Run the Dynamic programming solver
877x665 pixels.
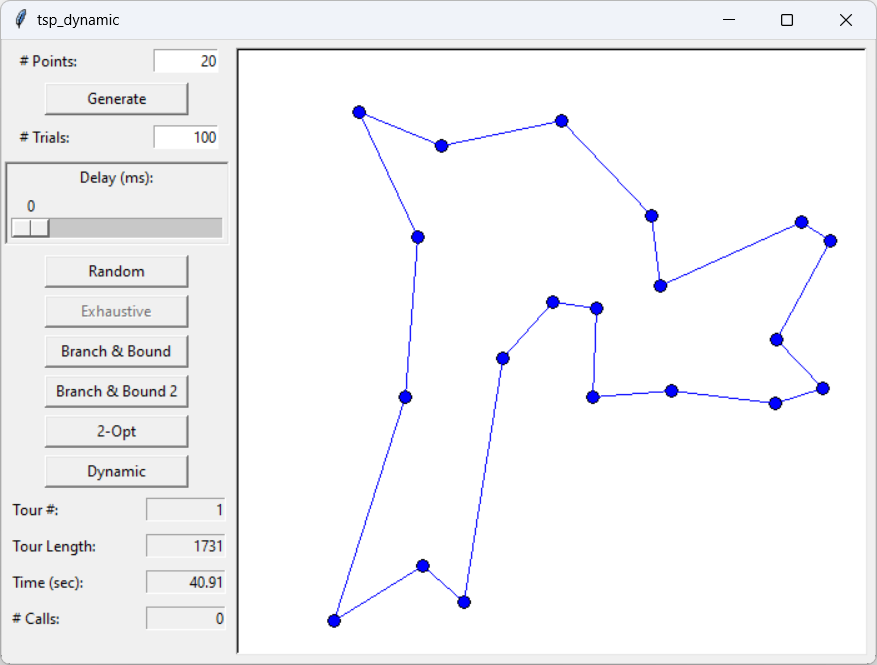pyautogui.click(x=116, y=471)
